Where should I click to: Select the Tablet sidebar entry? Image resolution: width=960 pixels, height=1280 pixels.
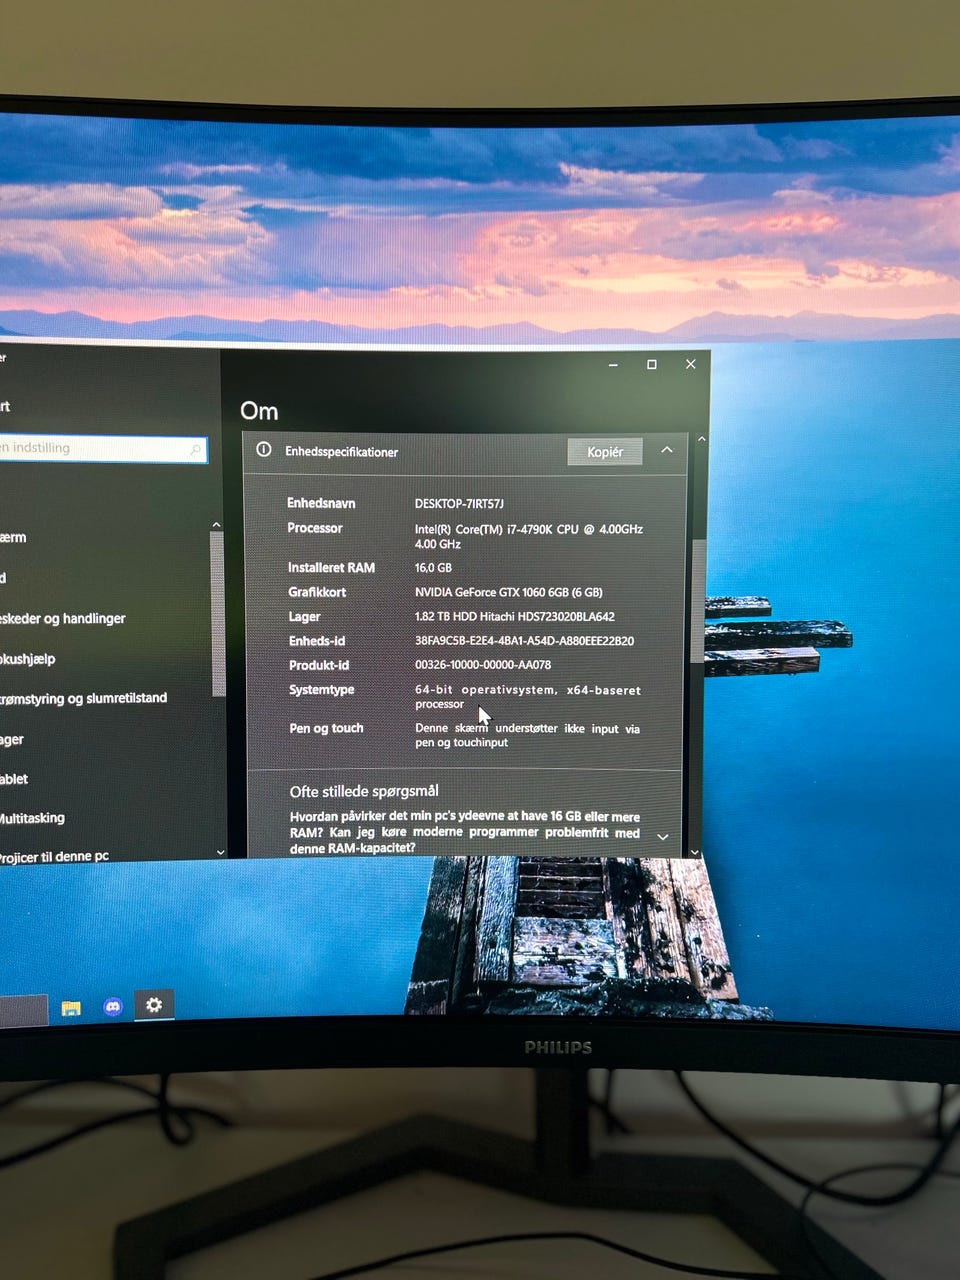(x=14, y=779)
